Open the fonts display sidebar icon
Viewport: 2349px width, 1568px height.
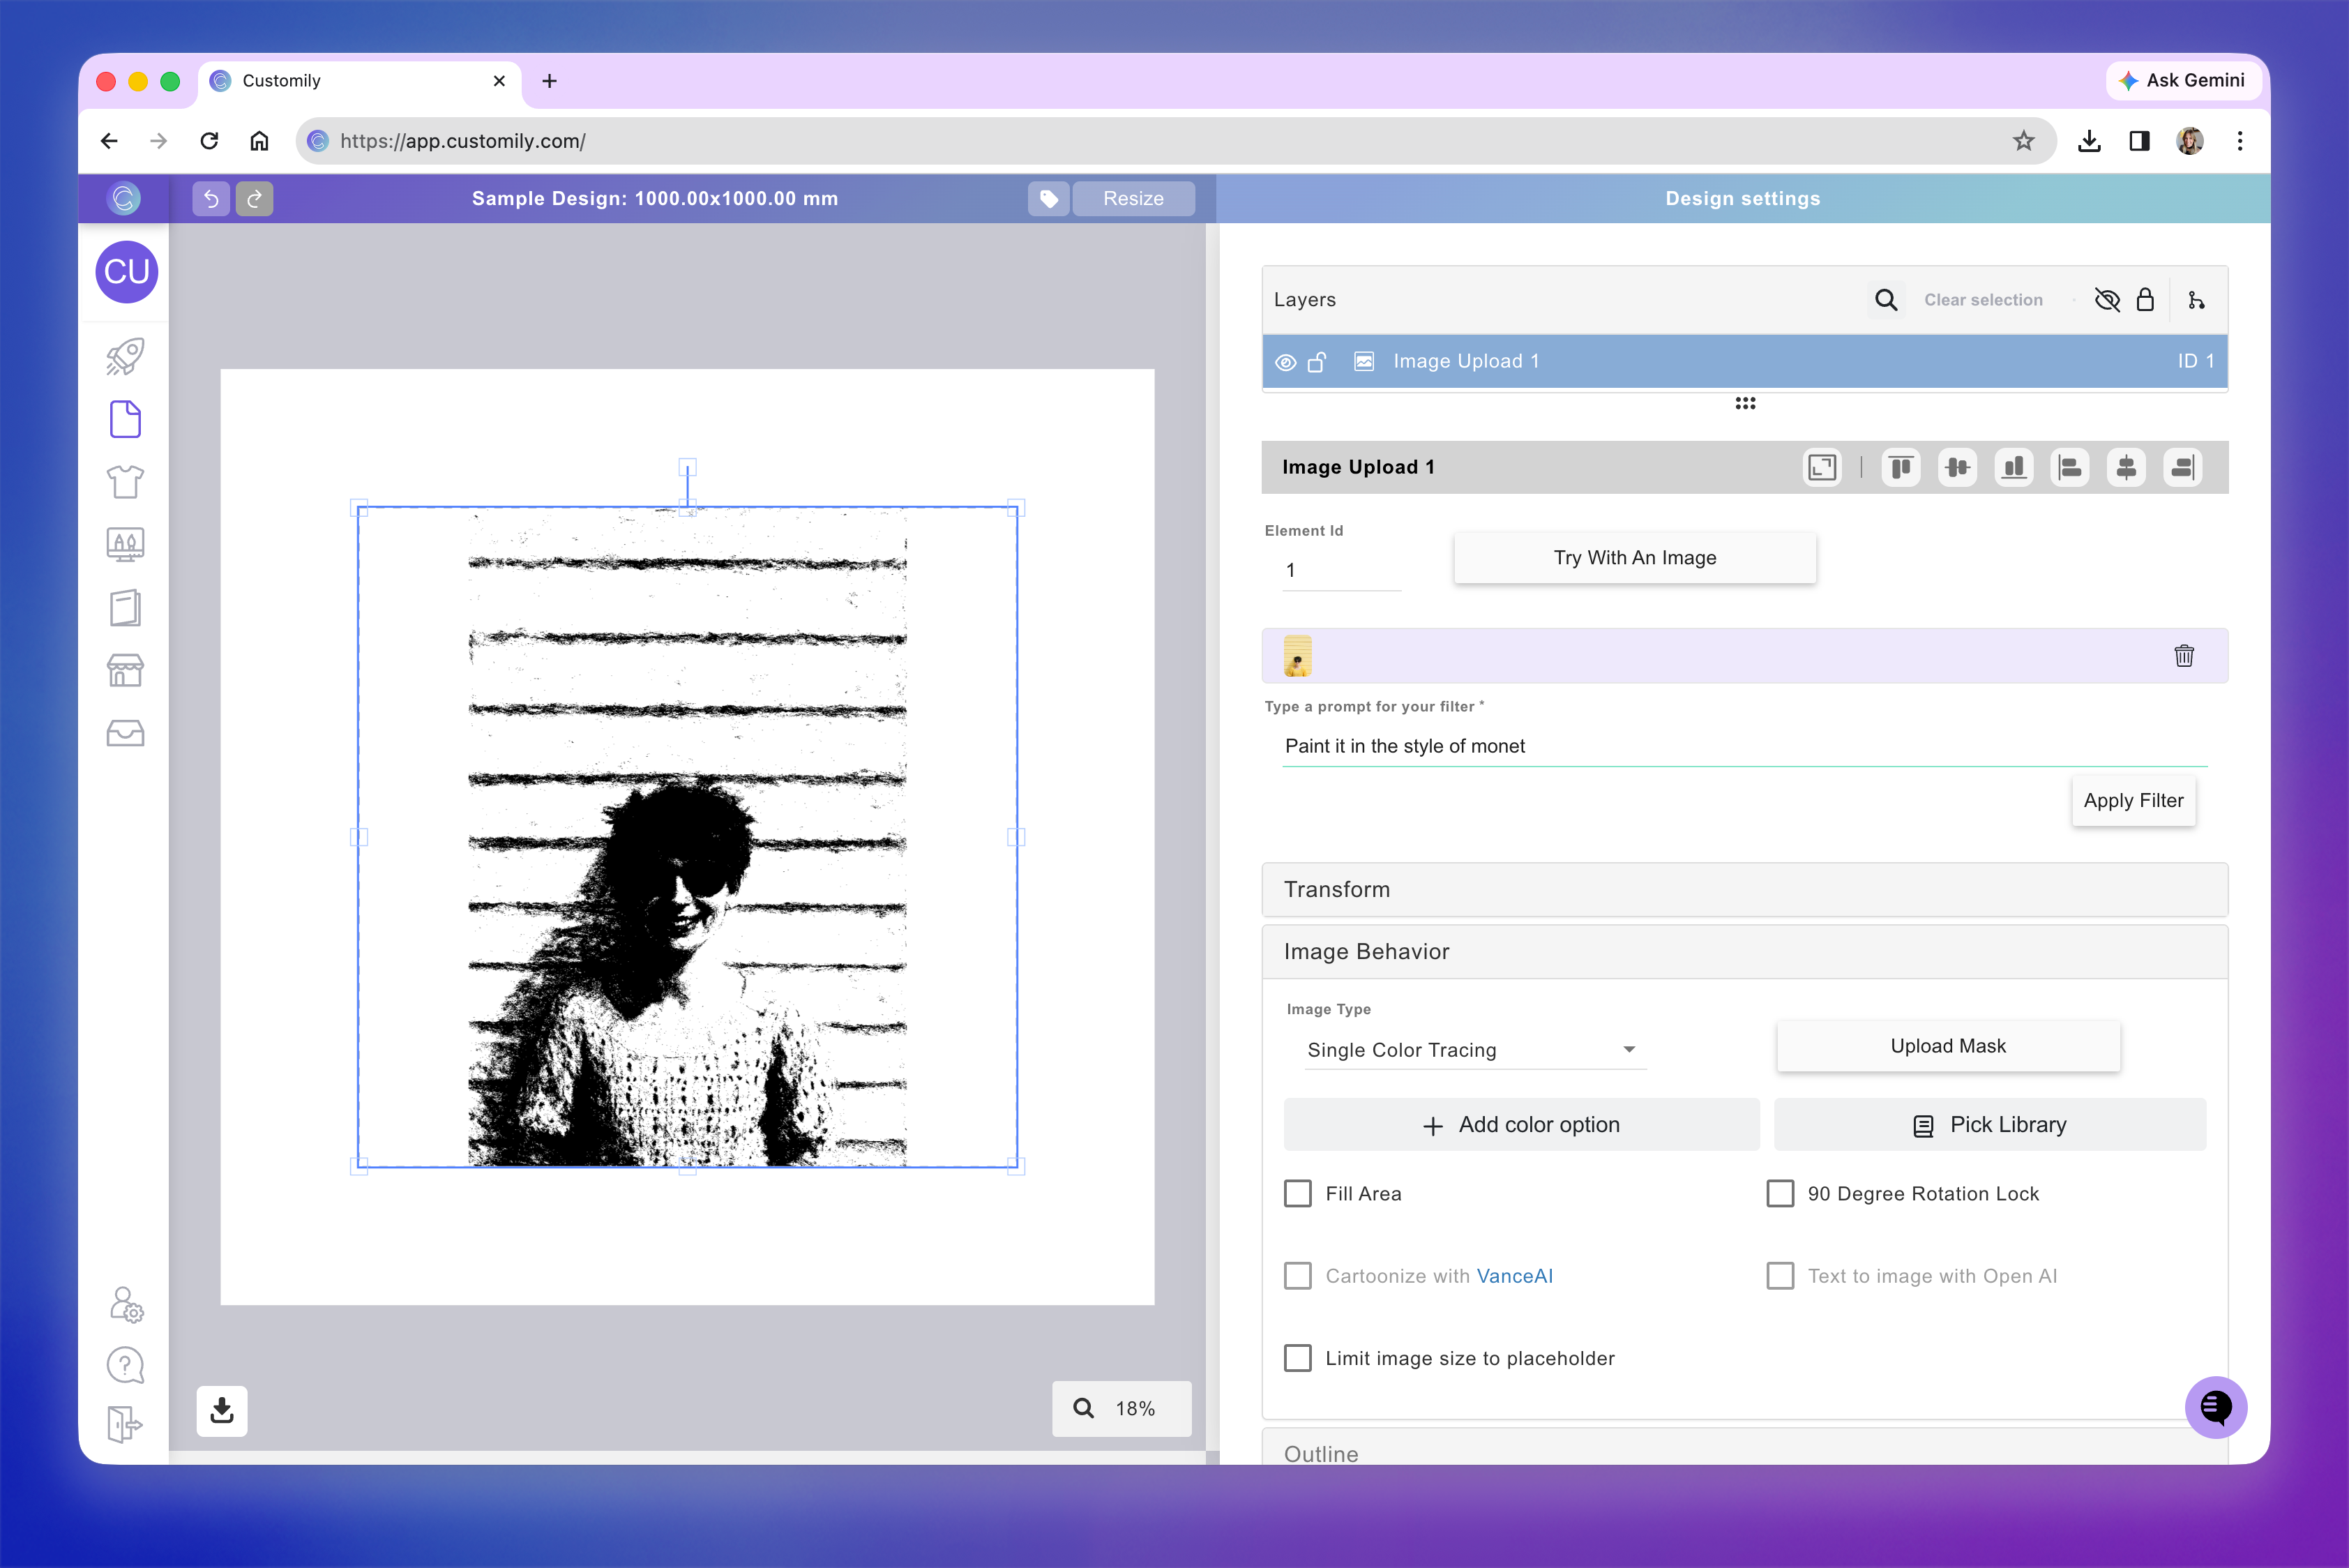[125, 545]
